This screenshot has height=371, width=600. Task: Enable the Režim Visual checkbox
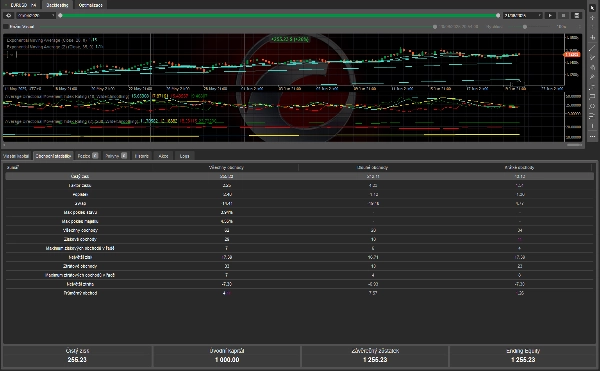(x=6, y=26)
